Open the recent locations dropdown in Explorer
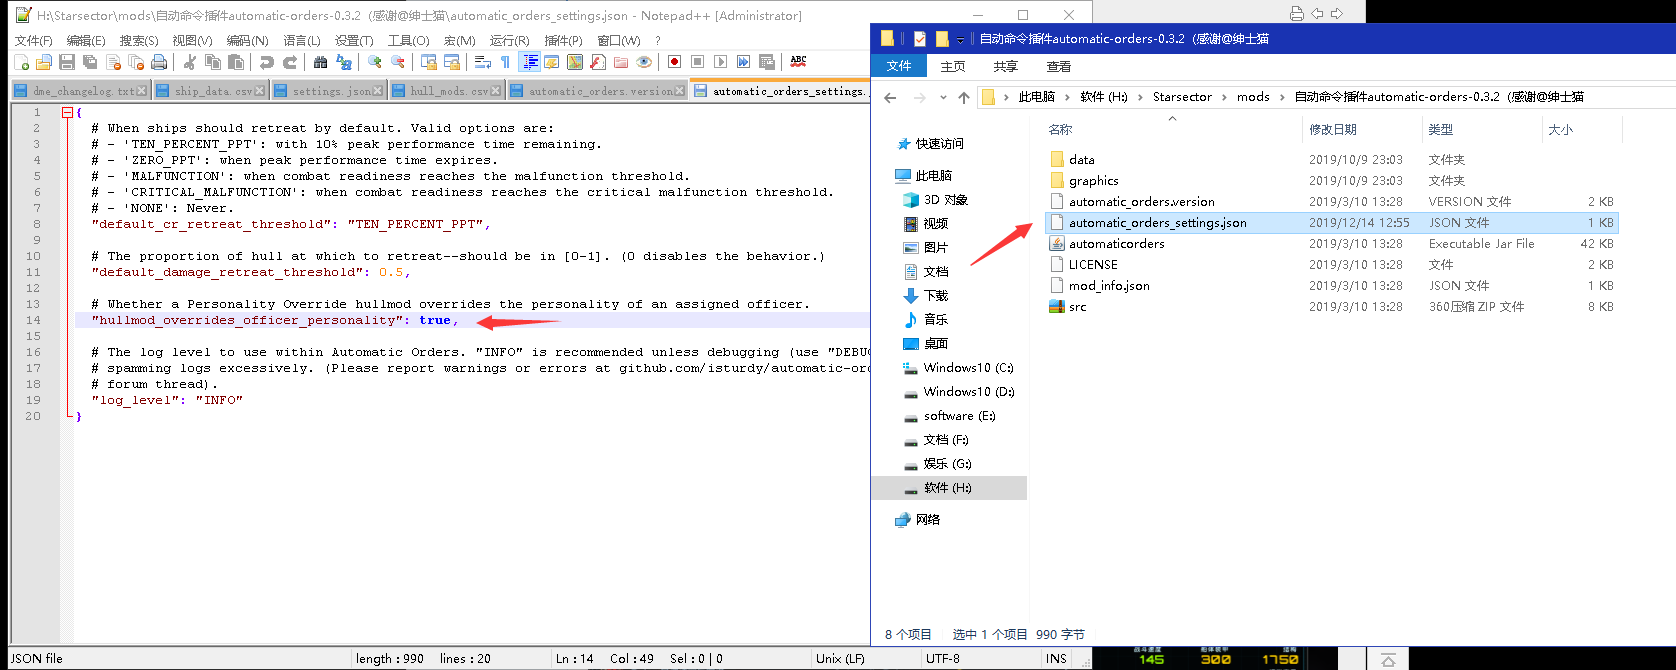This screenshot has height=670, width=1676. point(943,98)
